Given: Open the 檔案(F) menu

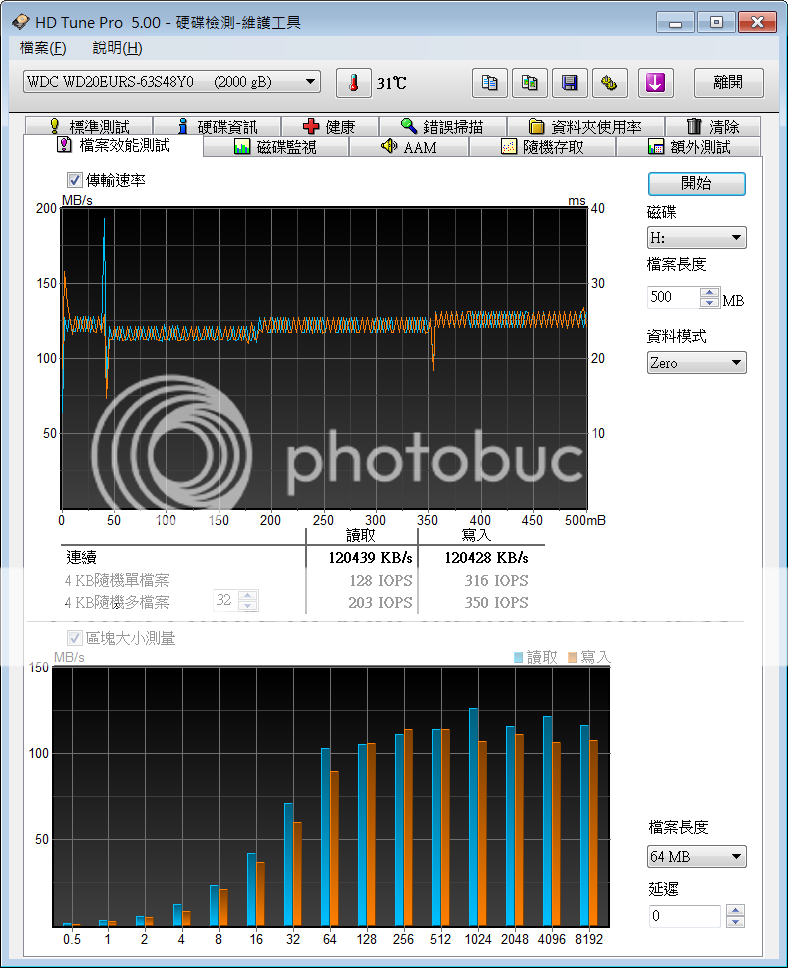Looking at the screenshot, I should click(x=43, y=48).
